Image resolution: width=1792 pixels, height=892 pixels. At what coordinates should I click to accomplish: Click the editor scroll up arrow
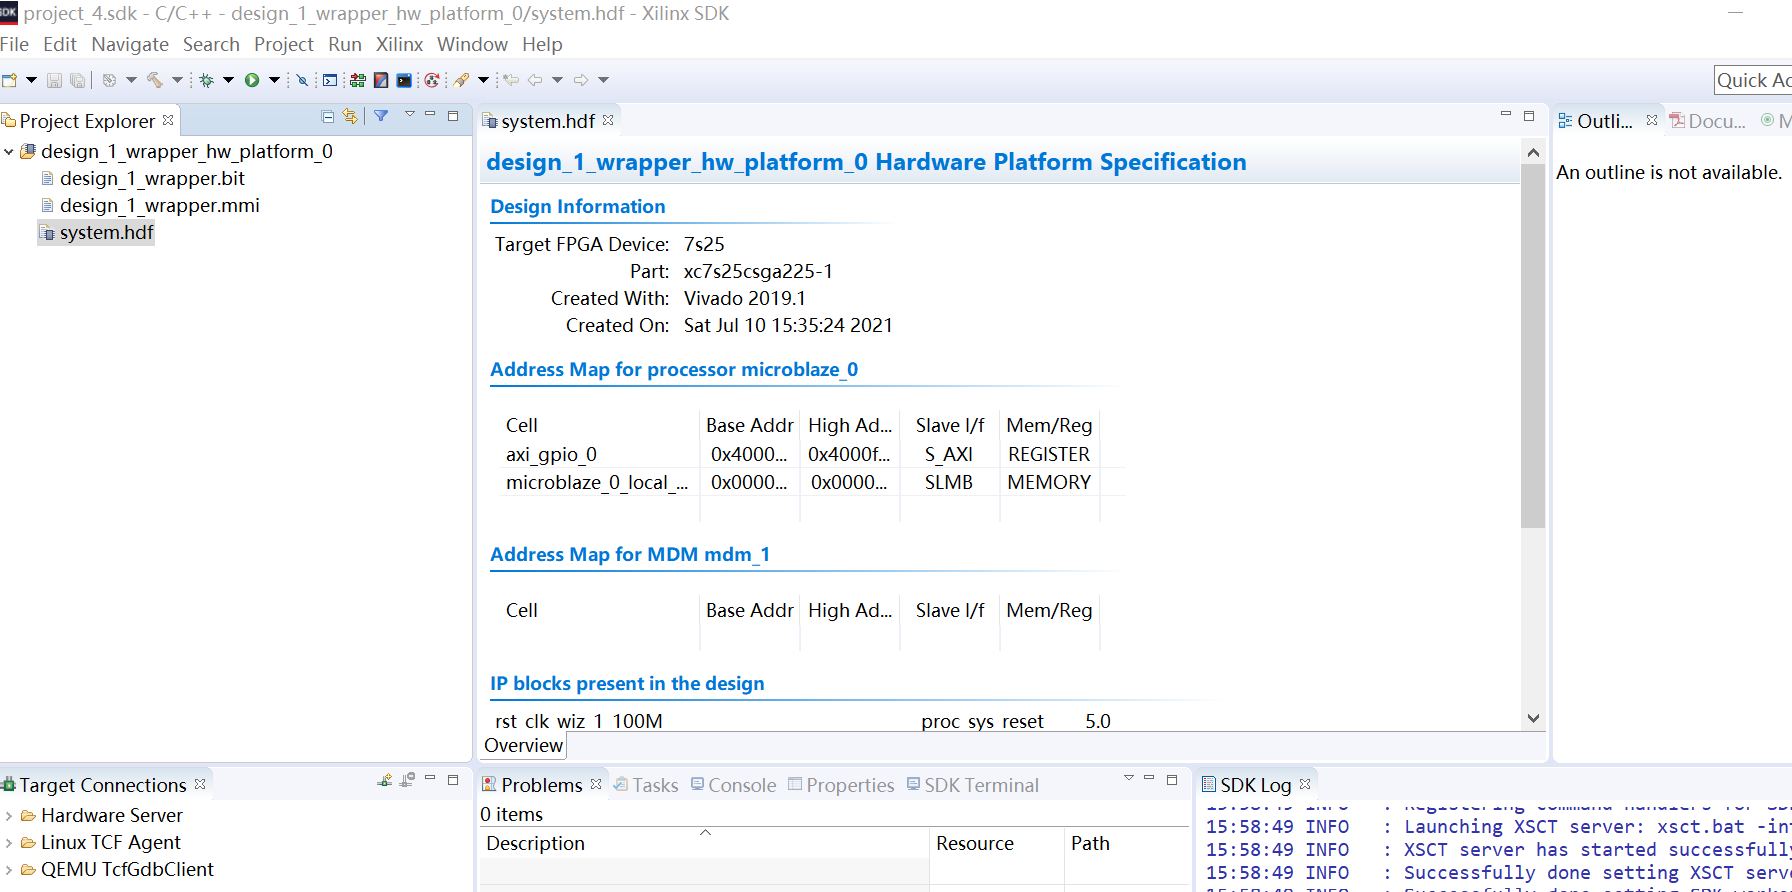tap(1533, 152)
